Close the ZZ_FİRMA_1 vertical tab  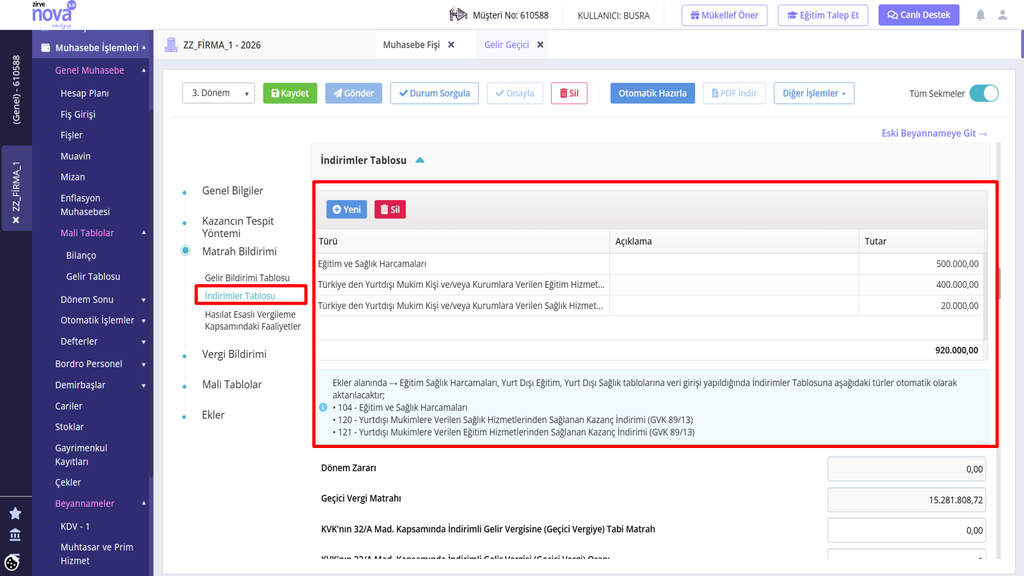(16, 220)
